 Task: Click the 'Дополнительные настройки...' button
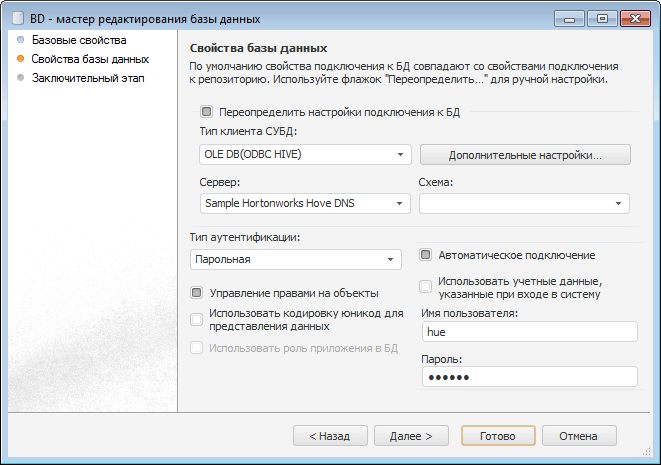(525, 155)
